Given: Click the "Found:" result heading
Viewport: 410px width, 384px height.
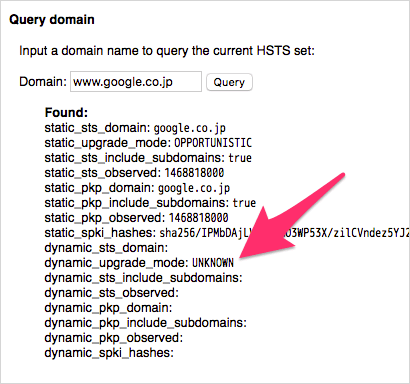Looking at the screenshot, I should [x=66, y=113].
